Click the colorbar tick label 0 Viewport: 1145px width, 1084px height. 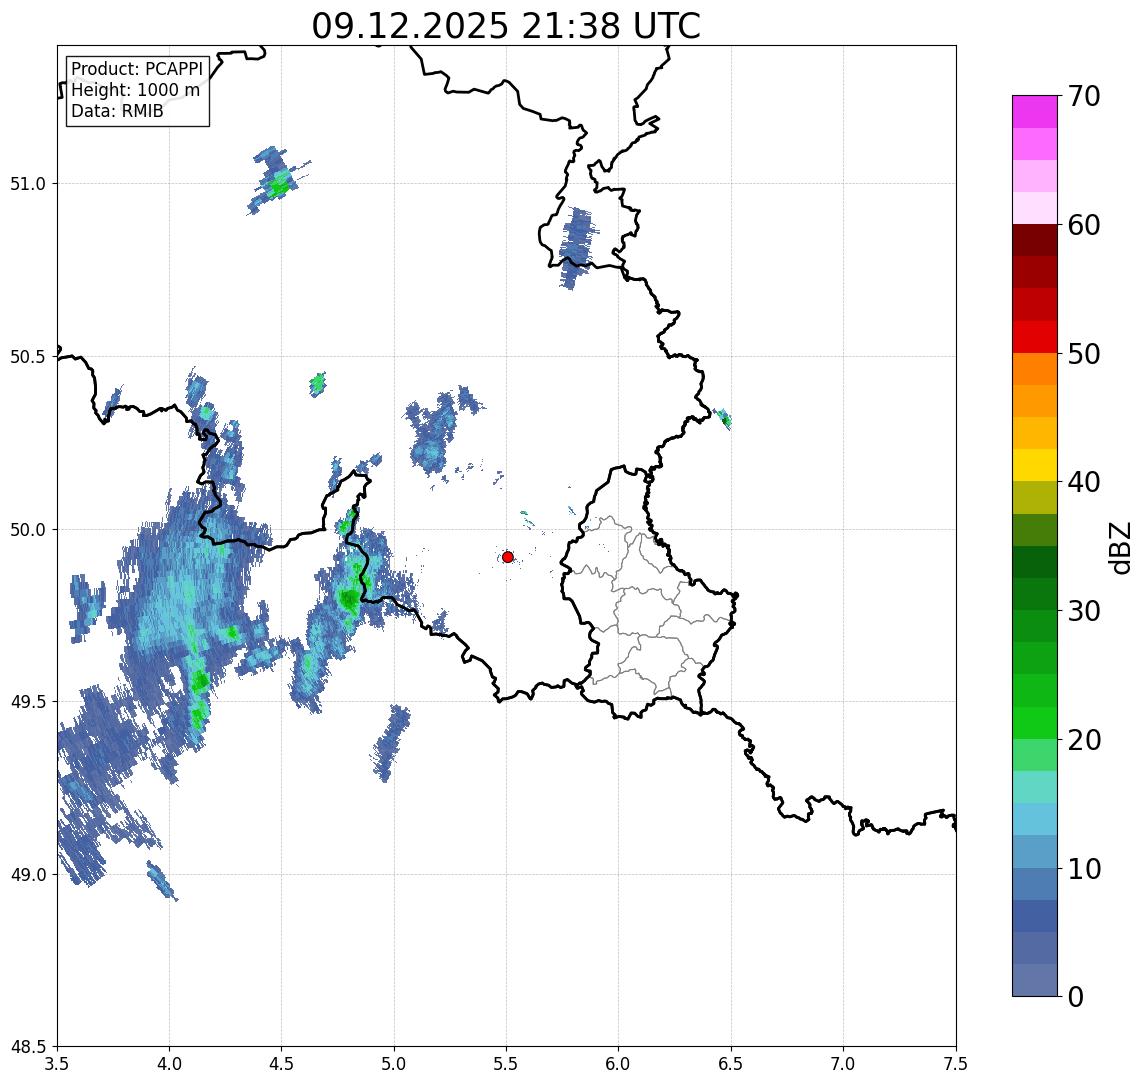[1076, 996]
